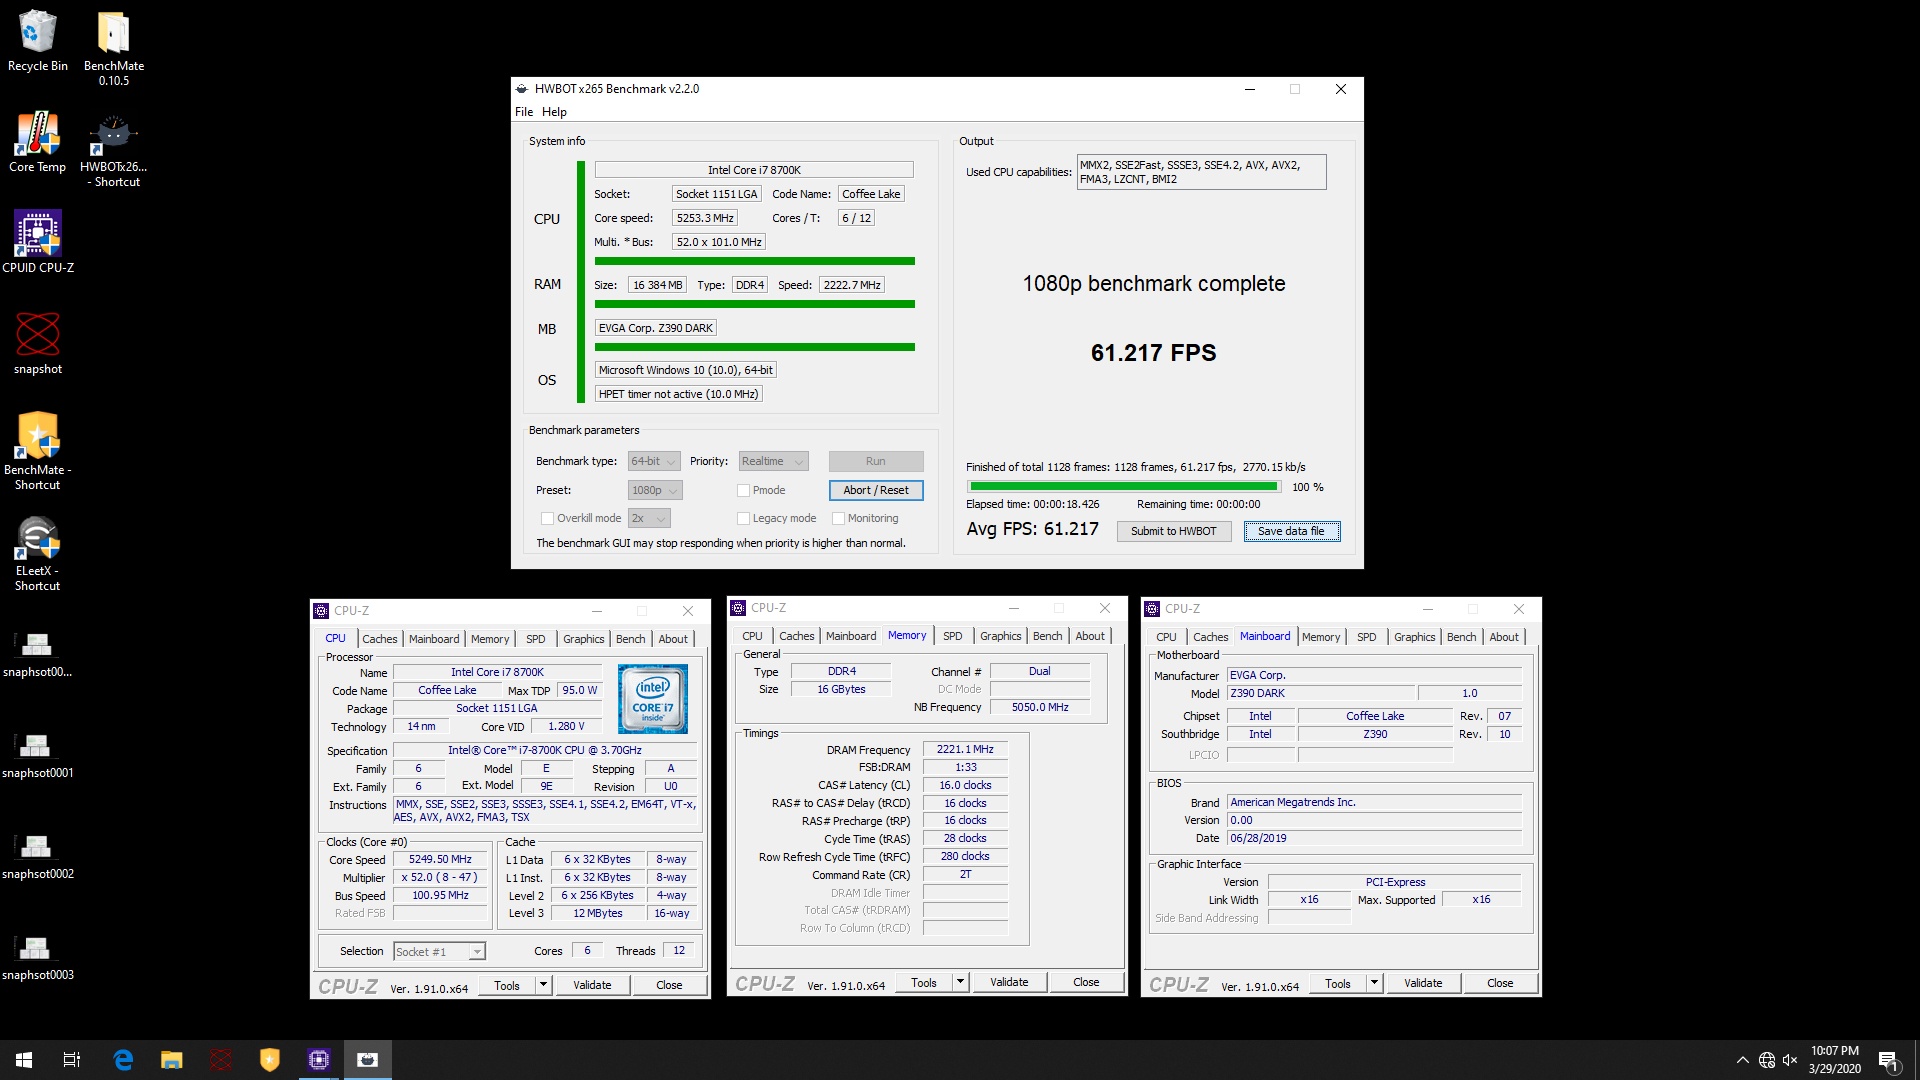The width and height of the screenshot is (1920, 1080).
Task: Click the Save data file button
Action: click(1291, 531)
